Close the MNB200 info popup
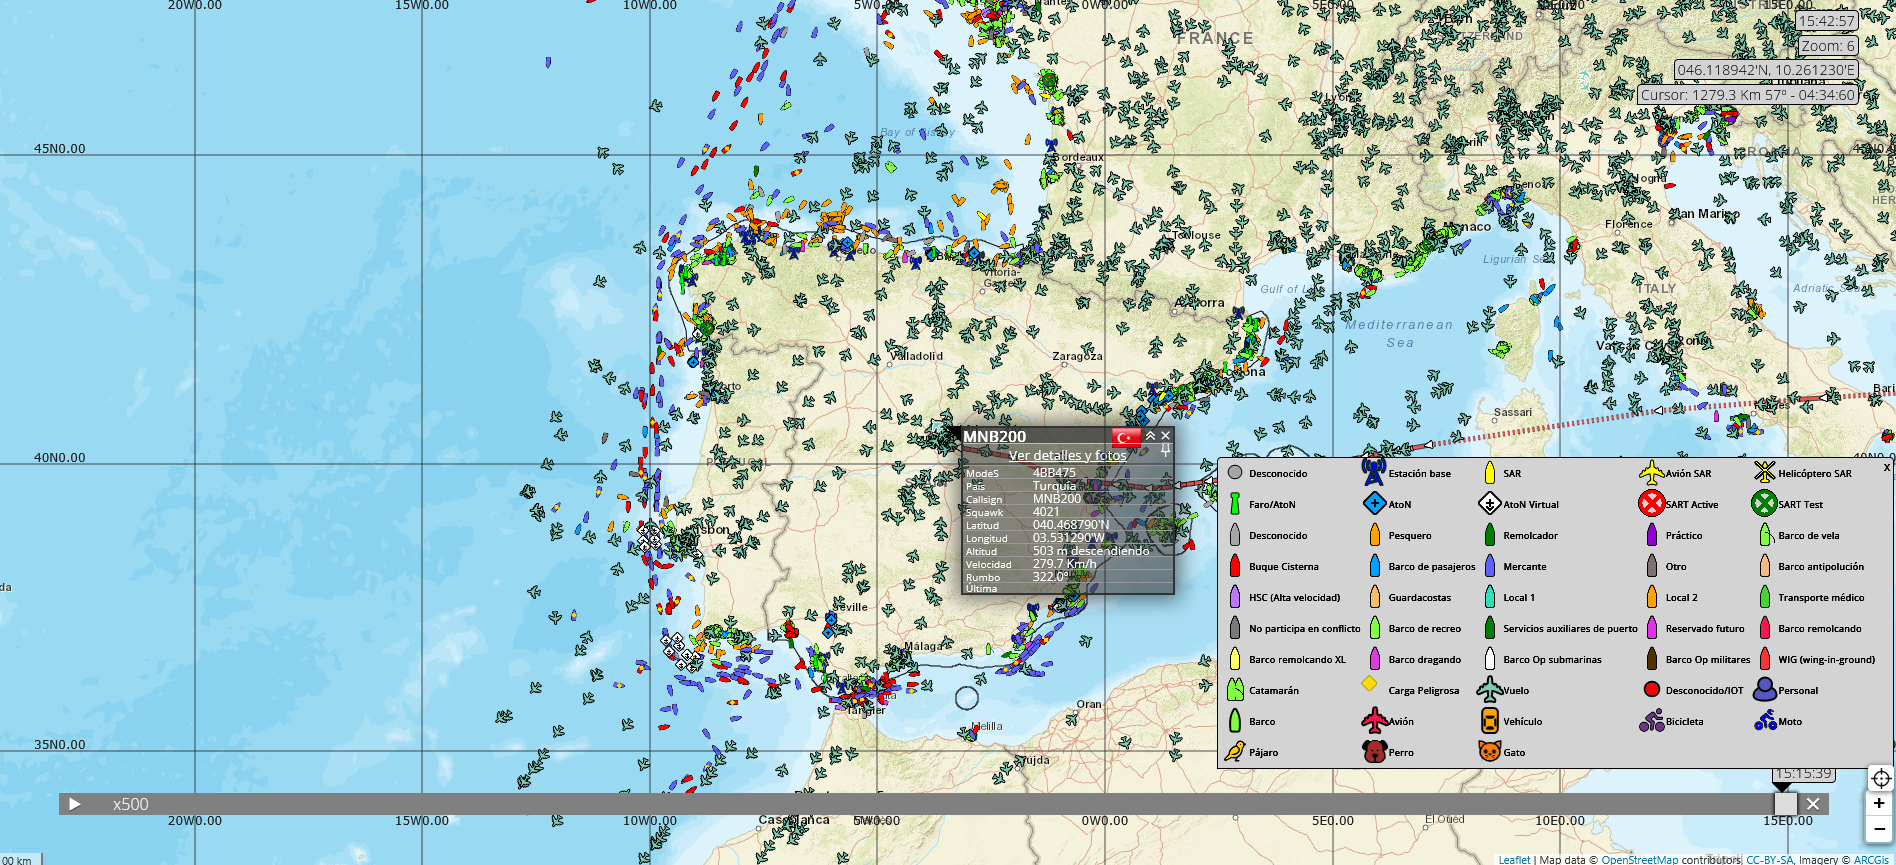Screen dimensions: 1896x865 (1166, 436)
